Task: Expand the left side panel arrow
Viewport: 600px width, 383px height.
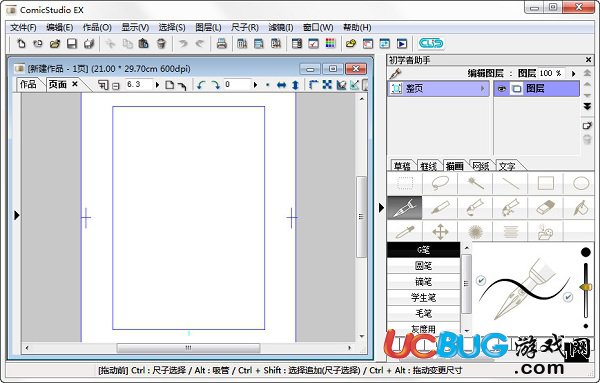Action: [16, 215]
